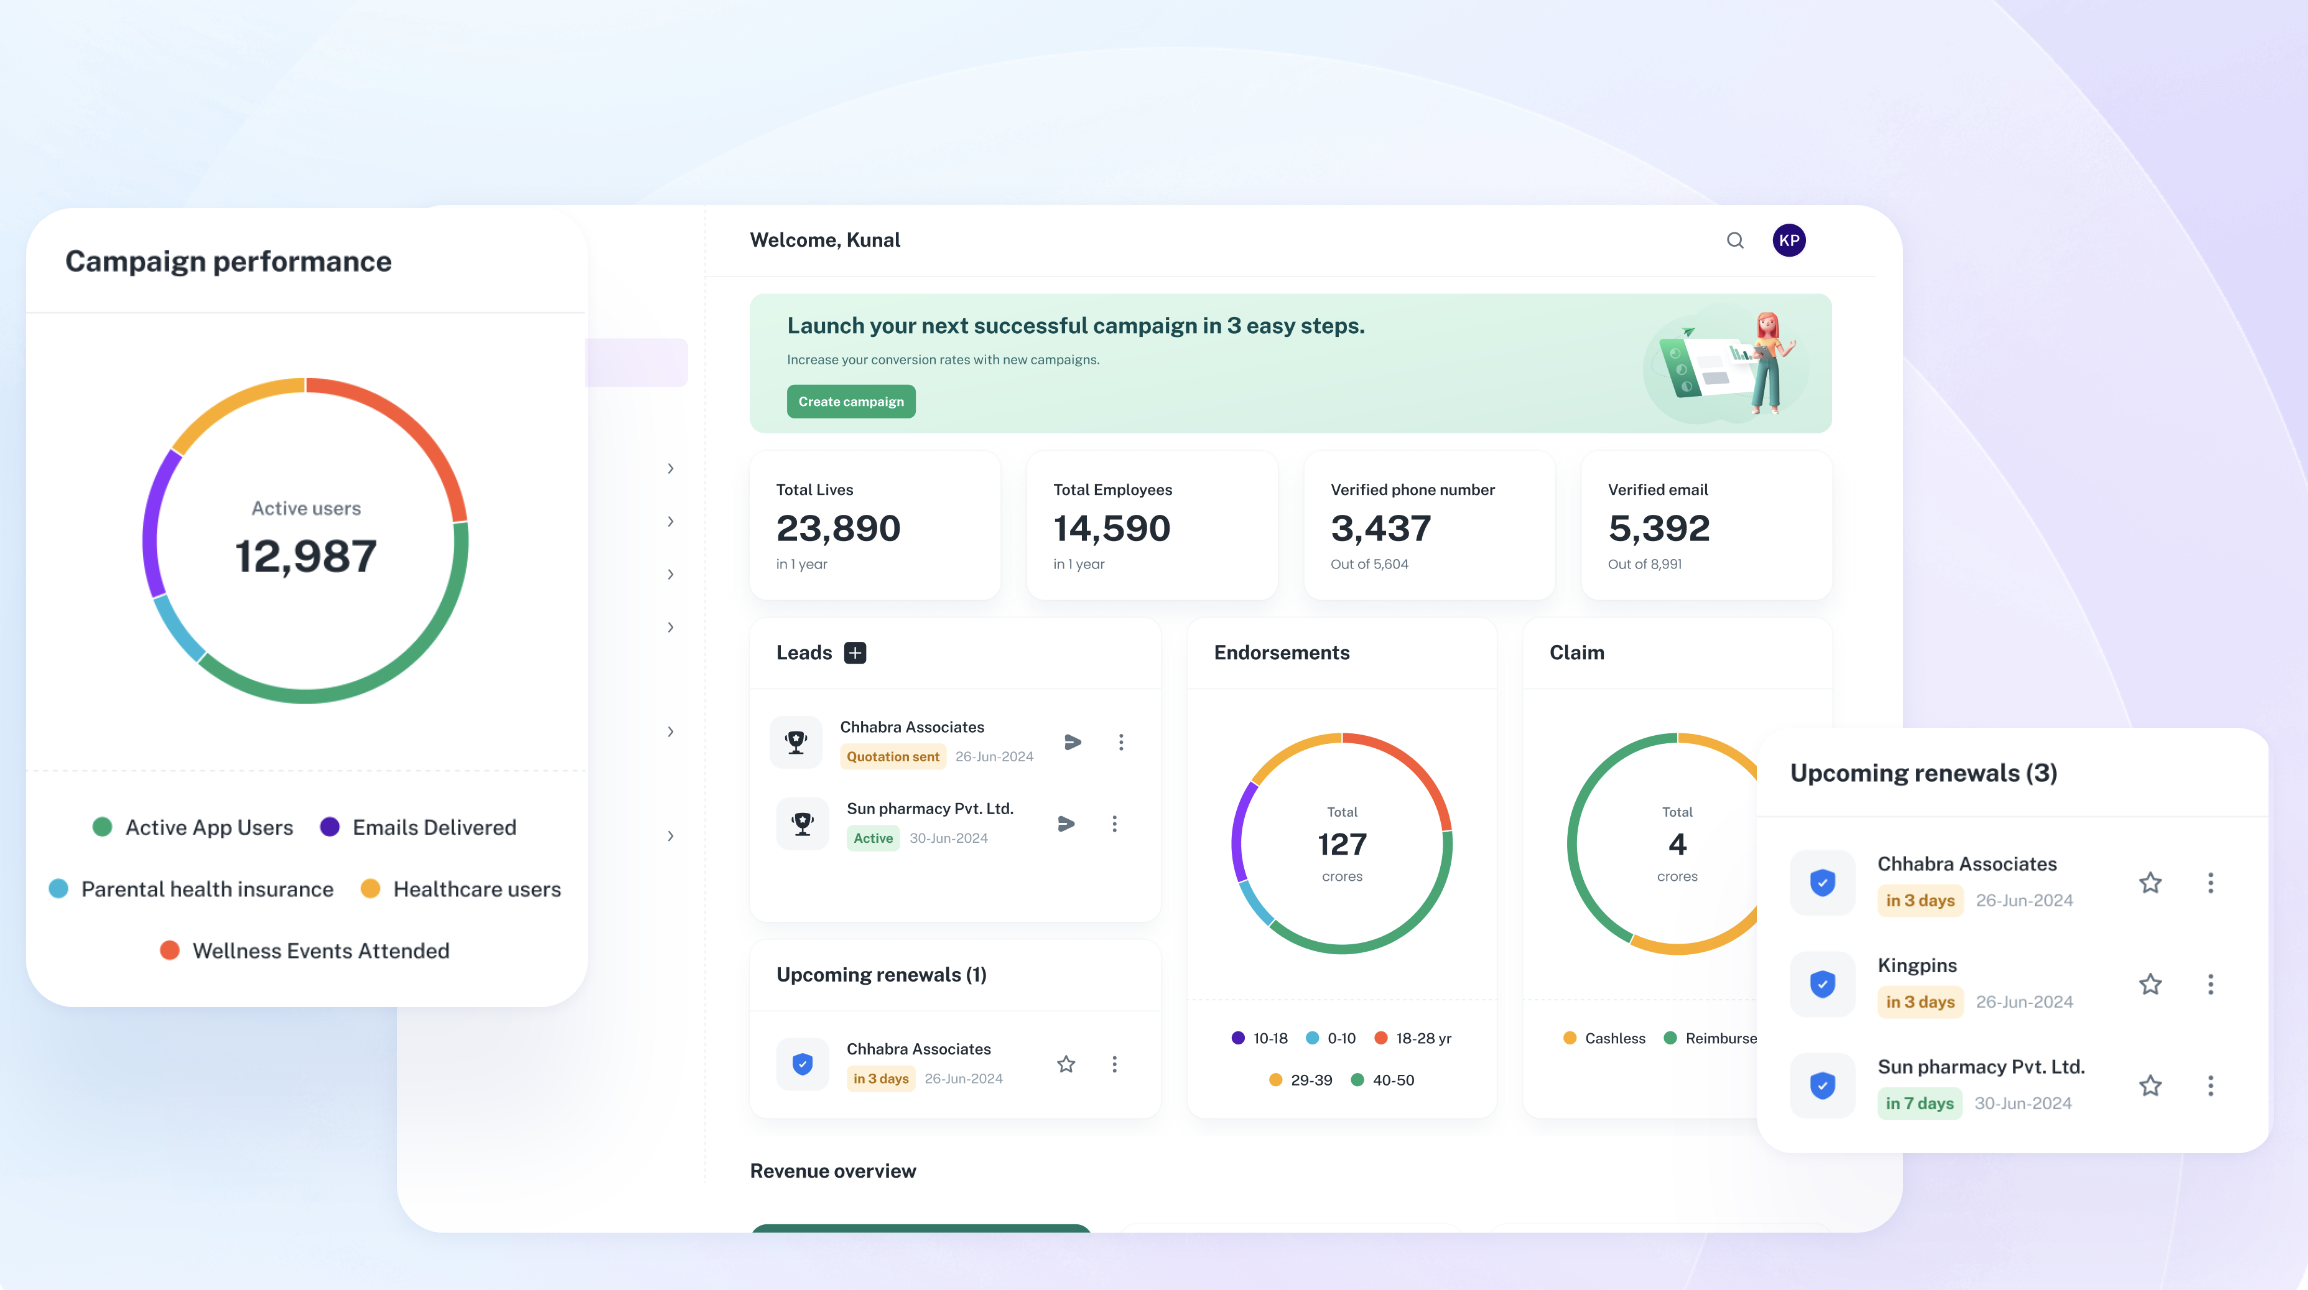Click the trophy icon beside Chhabra Associates

click(796, 742)
